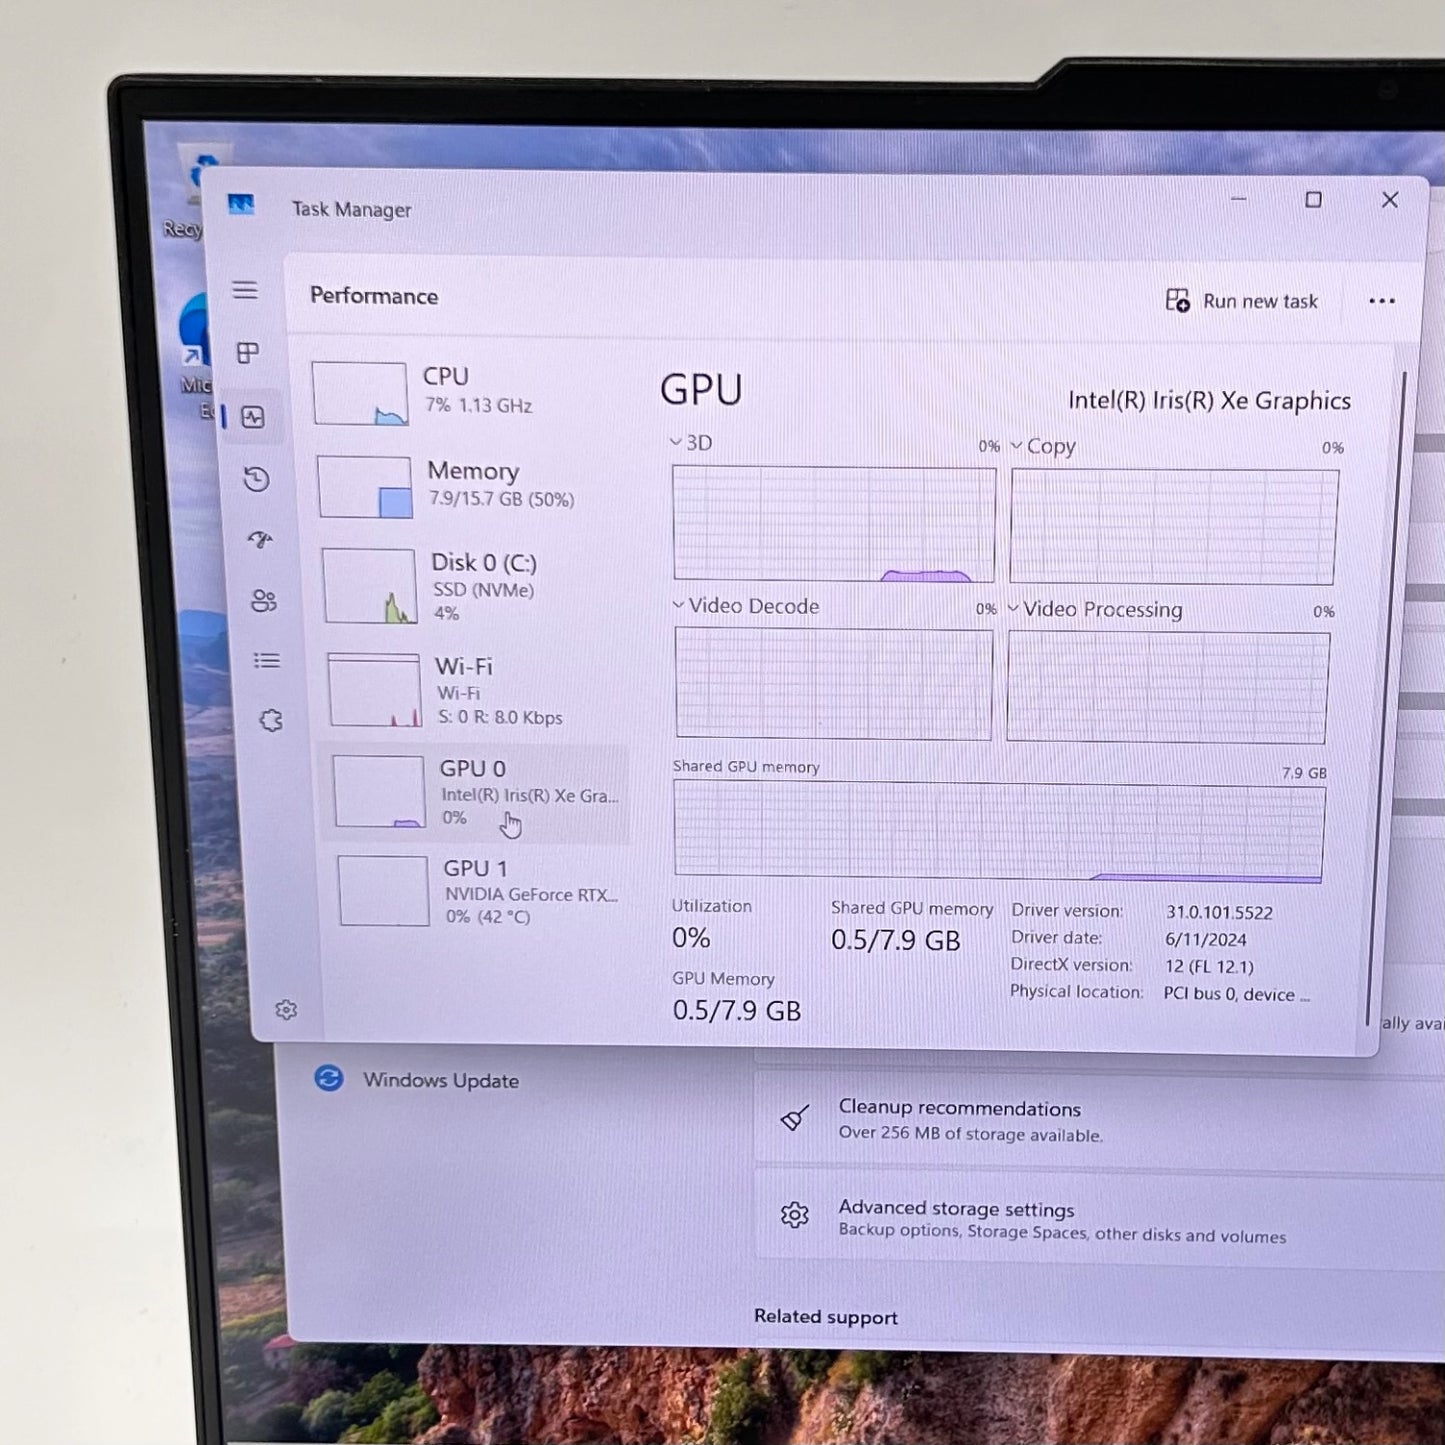Screen dimensions: 1445x1445
Task: Click the Video Decode usage graph
Action: pos(834,683)
